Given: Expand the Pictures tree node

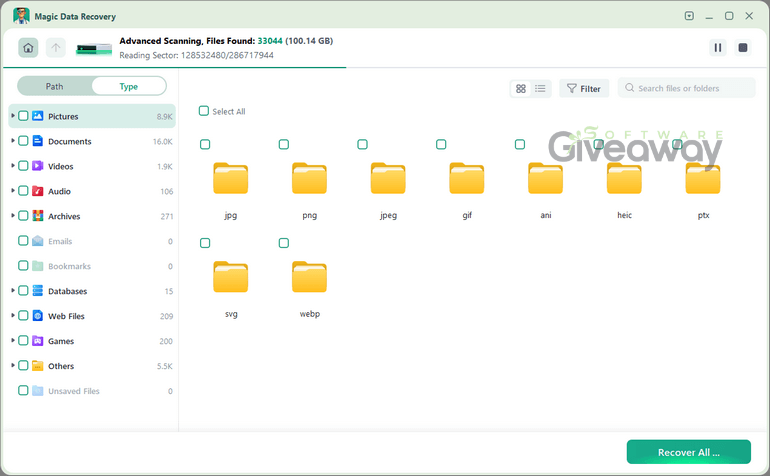Looking at the screenshot, I should [x=13, y=116].
